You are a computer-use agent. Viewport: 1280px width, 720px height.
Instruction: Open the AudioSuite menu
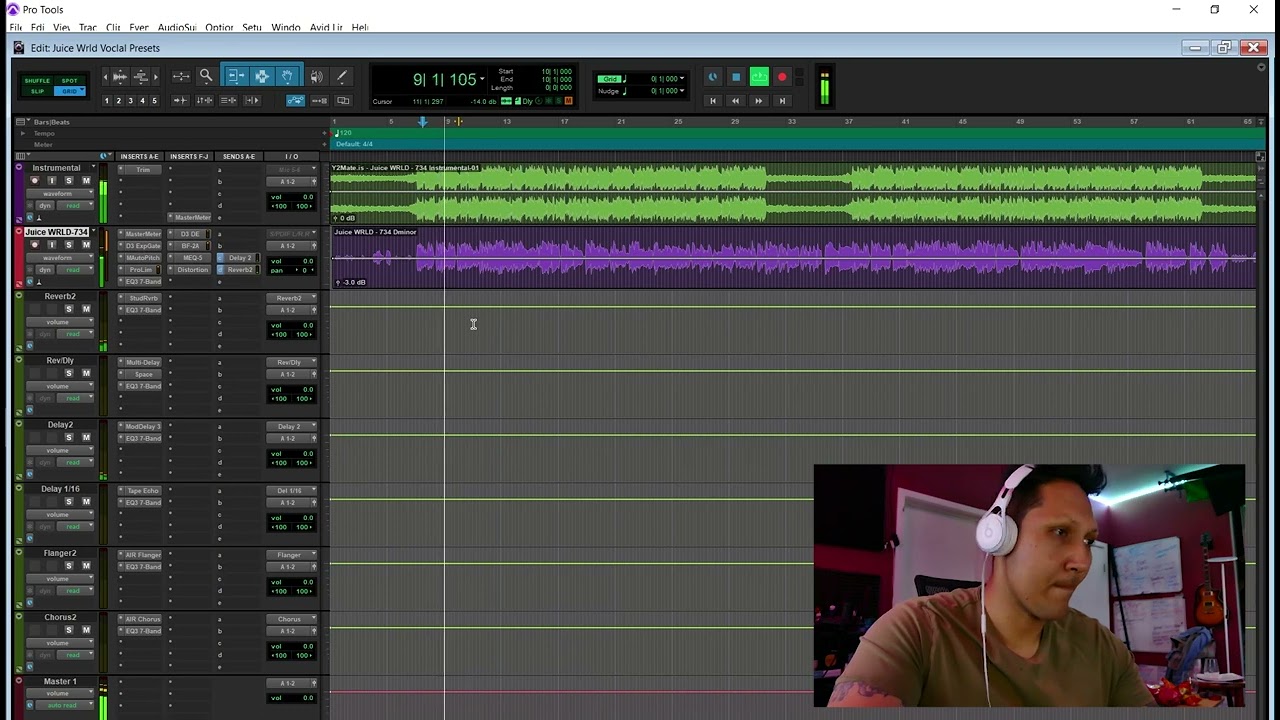(x=177, y=28)
